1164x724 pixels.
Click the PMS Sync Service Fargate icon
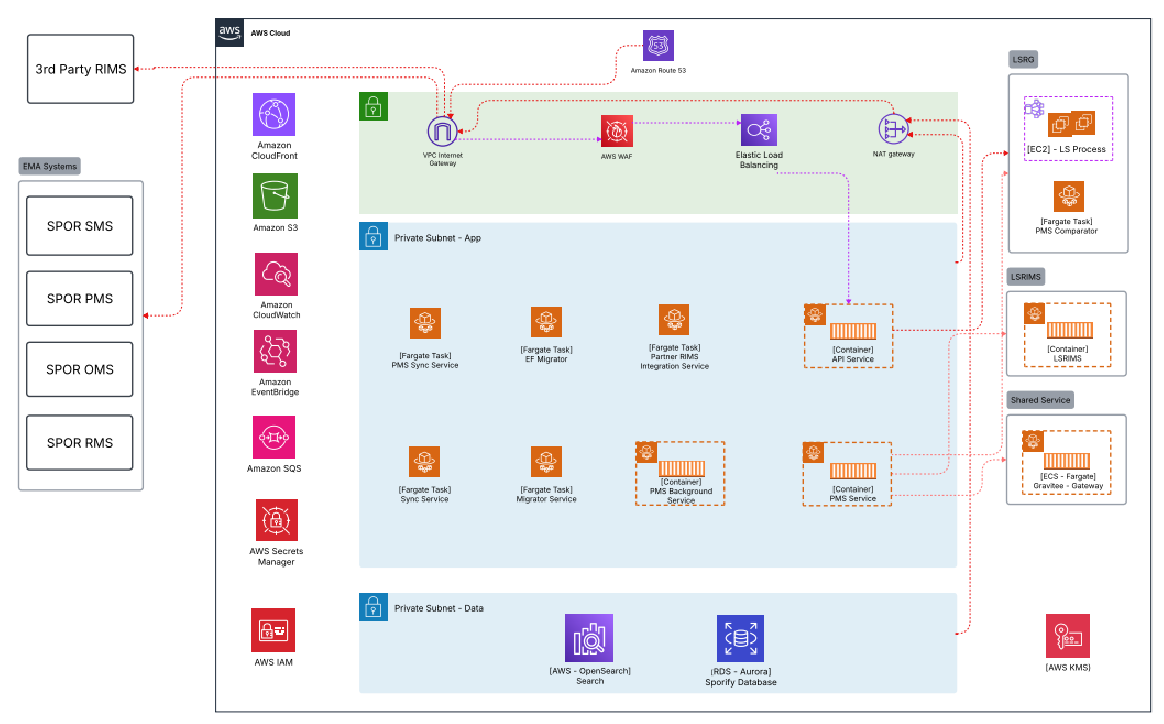(x=425, y=323)
